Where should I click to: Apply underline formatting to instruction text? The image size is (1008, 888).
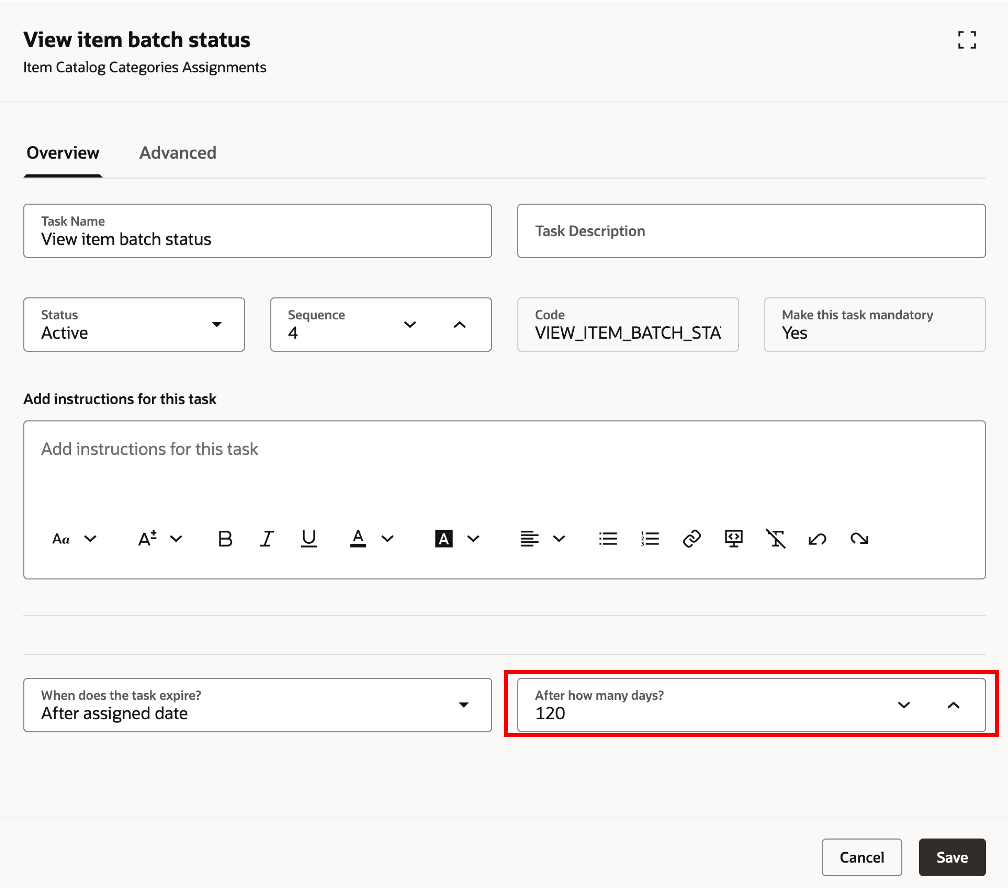(x=308, y=538)
